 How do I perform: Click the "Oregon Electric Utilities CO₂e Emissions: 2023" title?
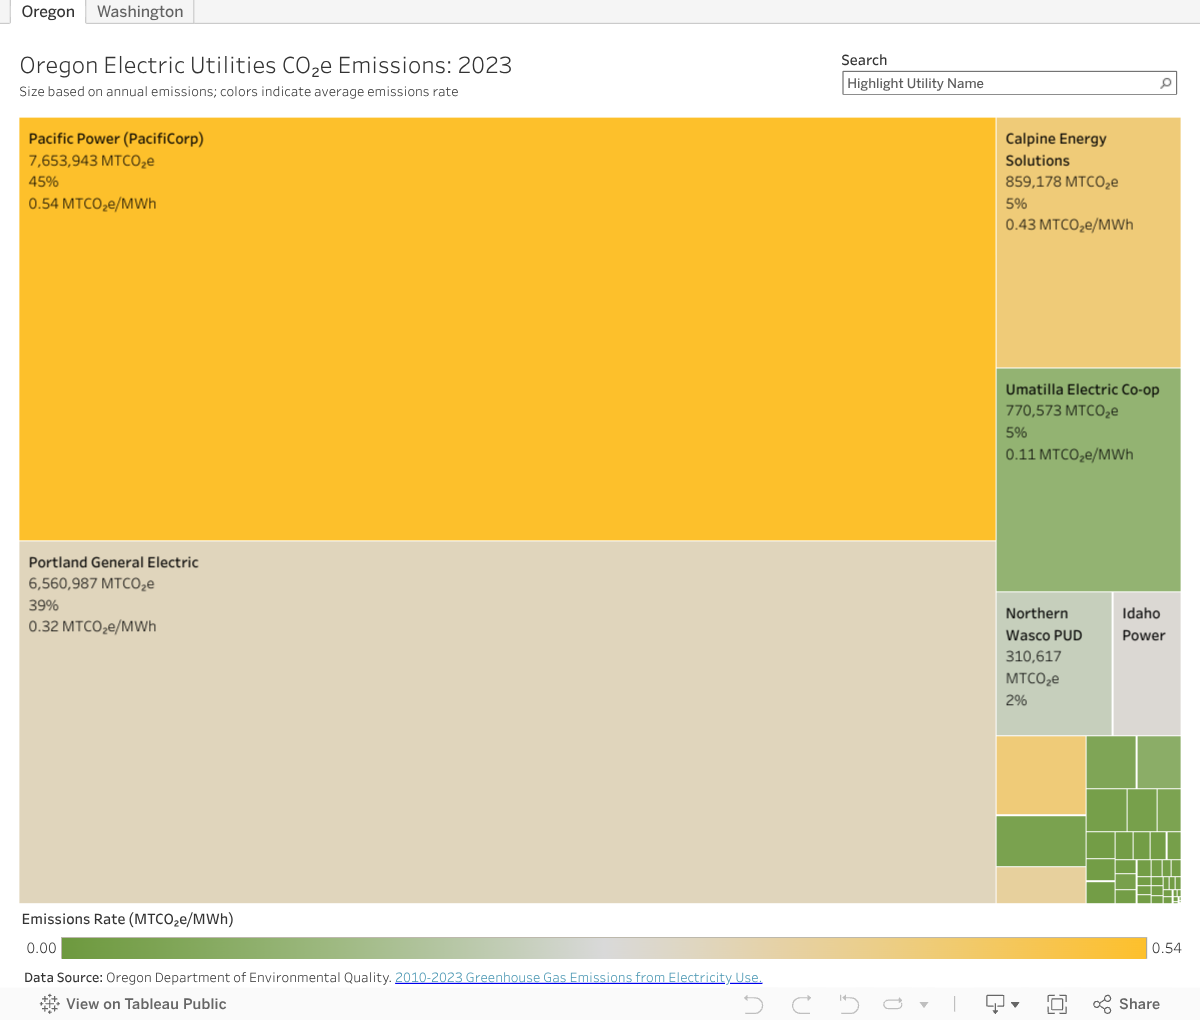pos(266,66)
